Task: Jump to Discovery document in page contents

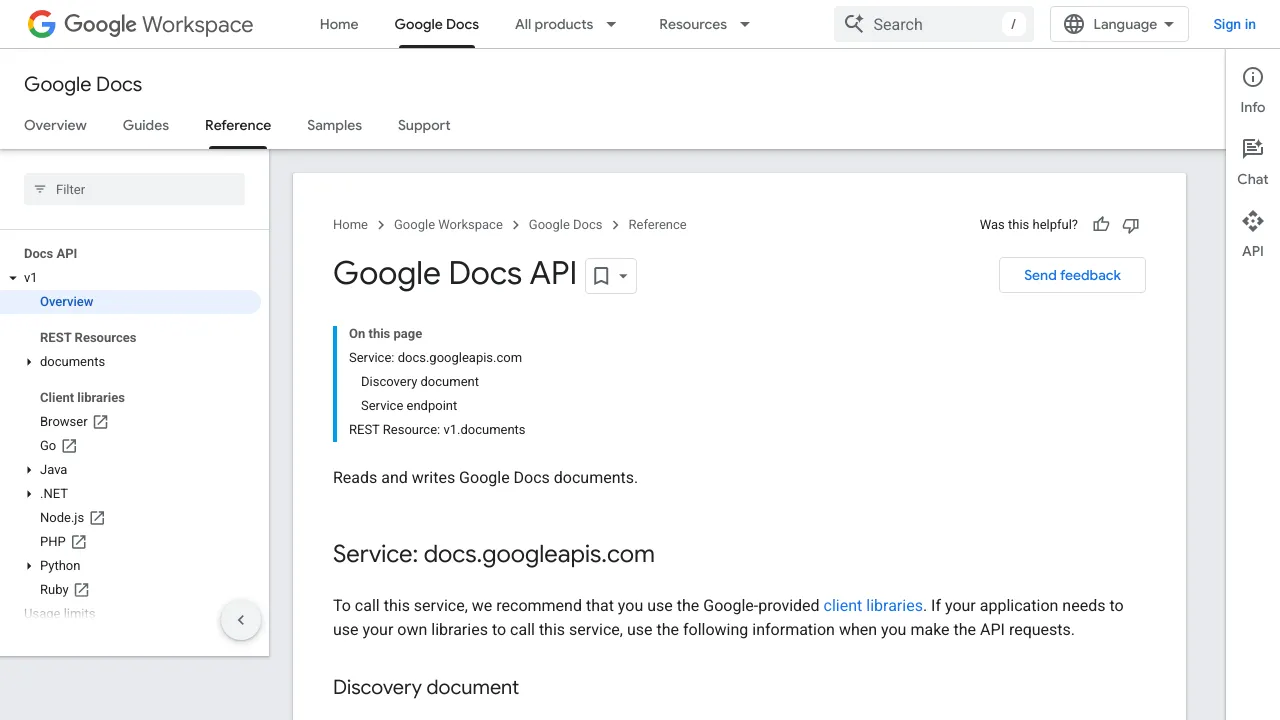Action: point(420,382)
